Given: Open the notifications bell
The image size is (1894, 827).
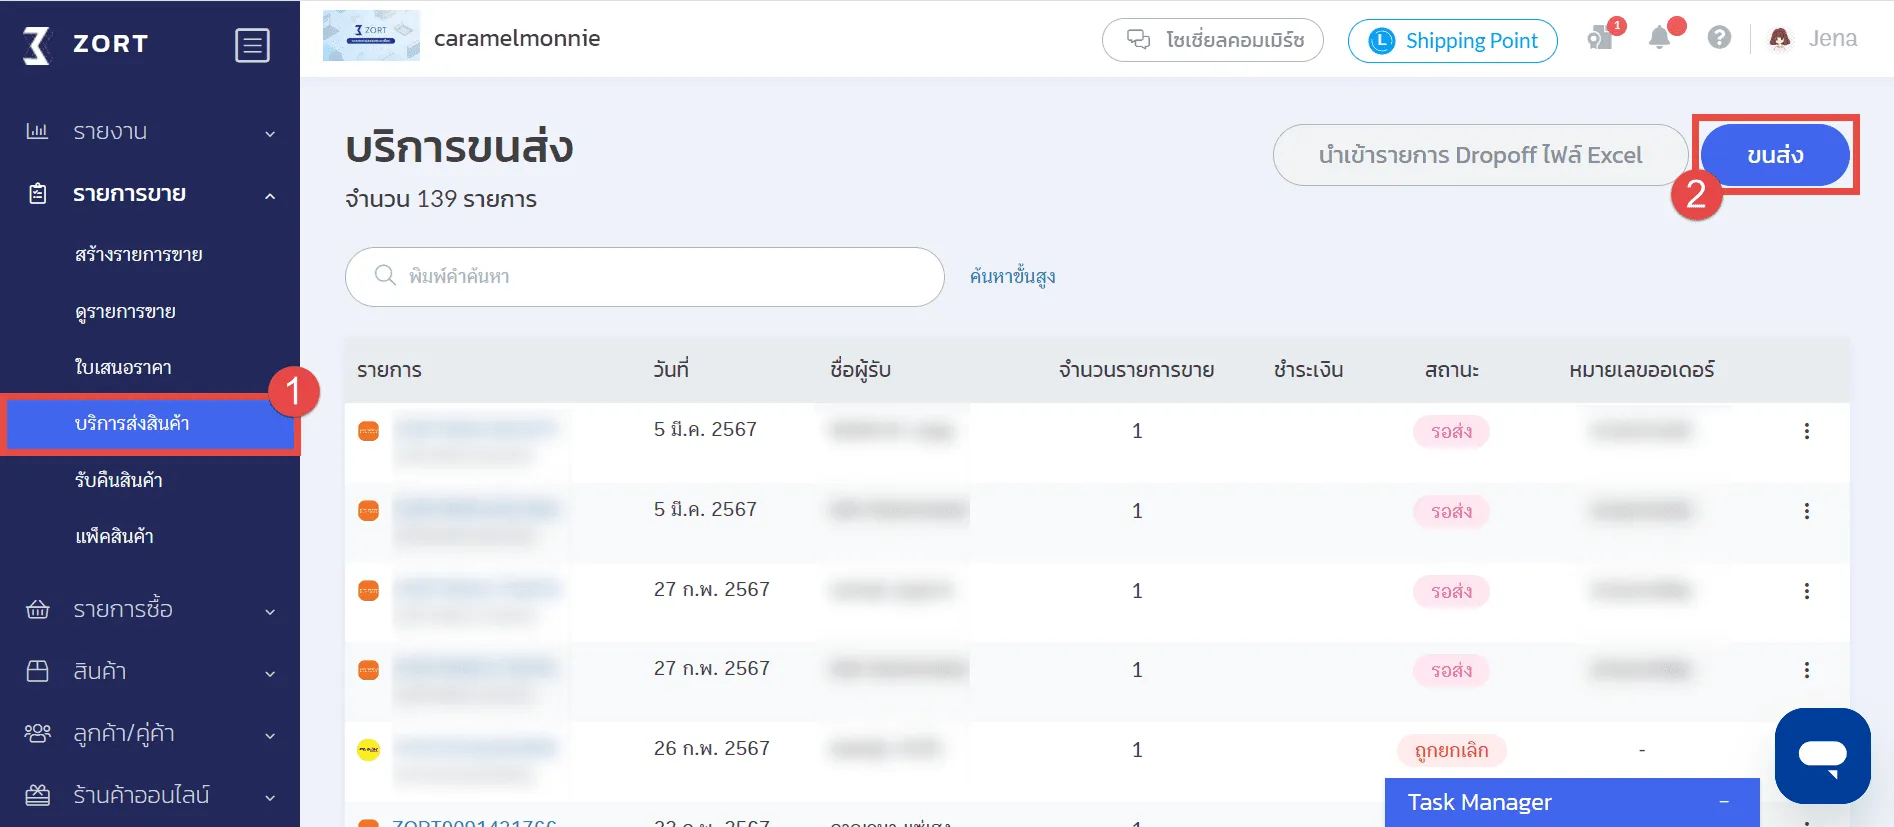Looking at the screenshot, I should [1660, 38].
